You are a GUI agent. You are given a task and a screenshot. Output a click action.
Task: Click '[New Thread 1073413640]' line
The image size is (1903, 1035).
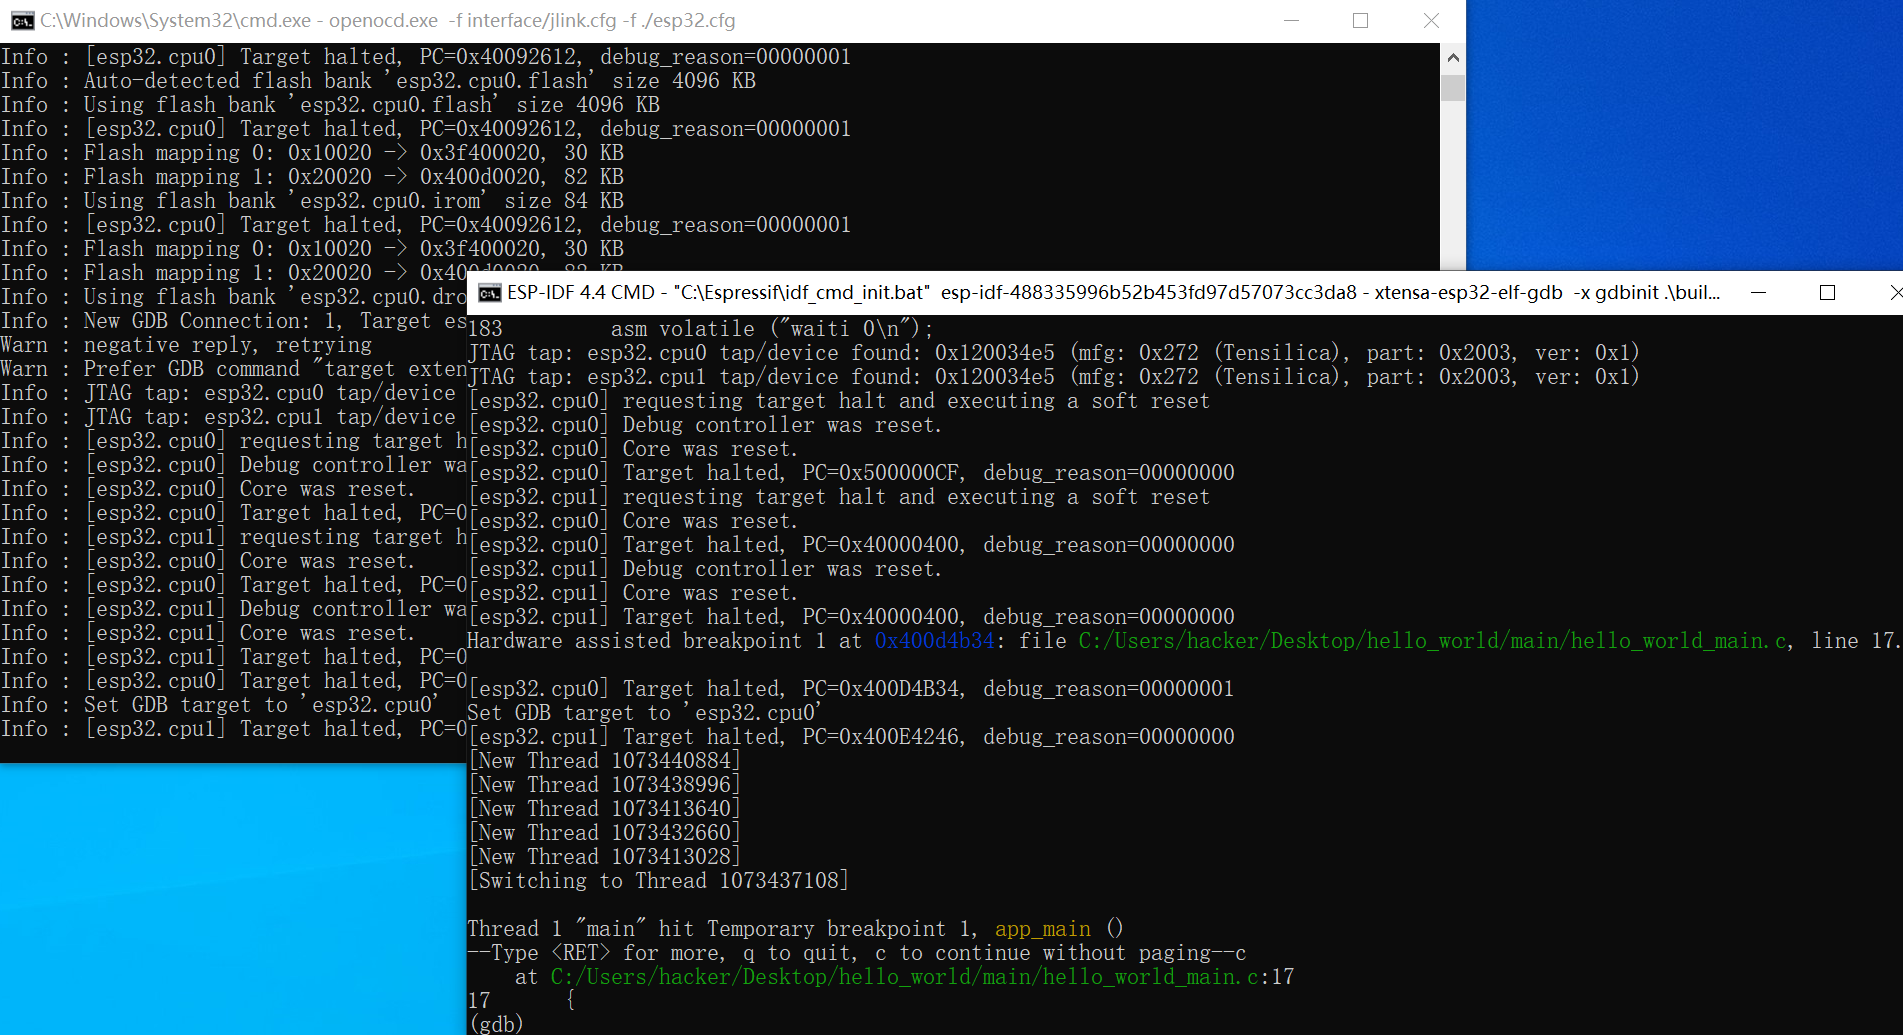[605, 809]
